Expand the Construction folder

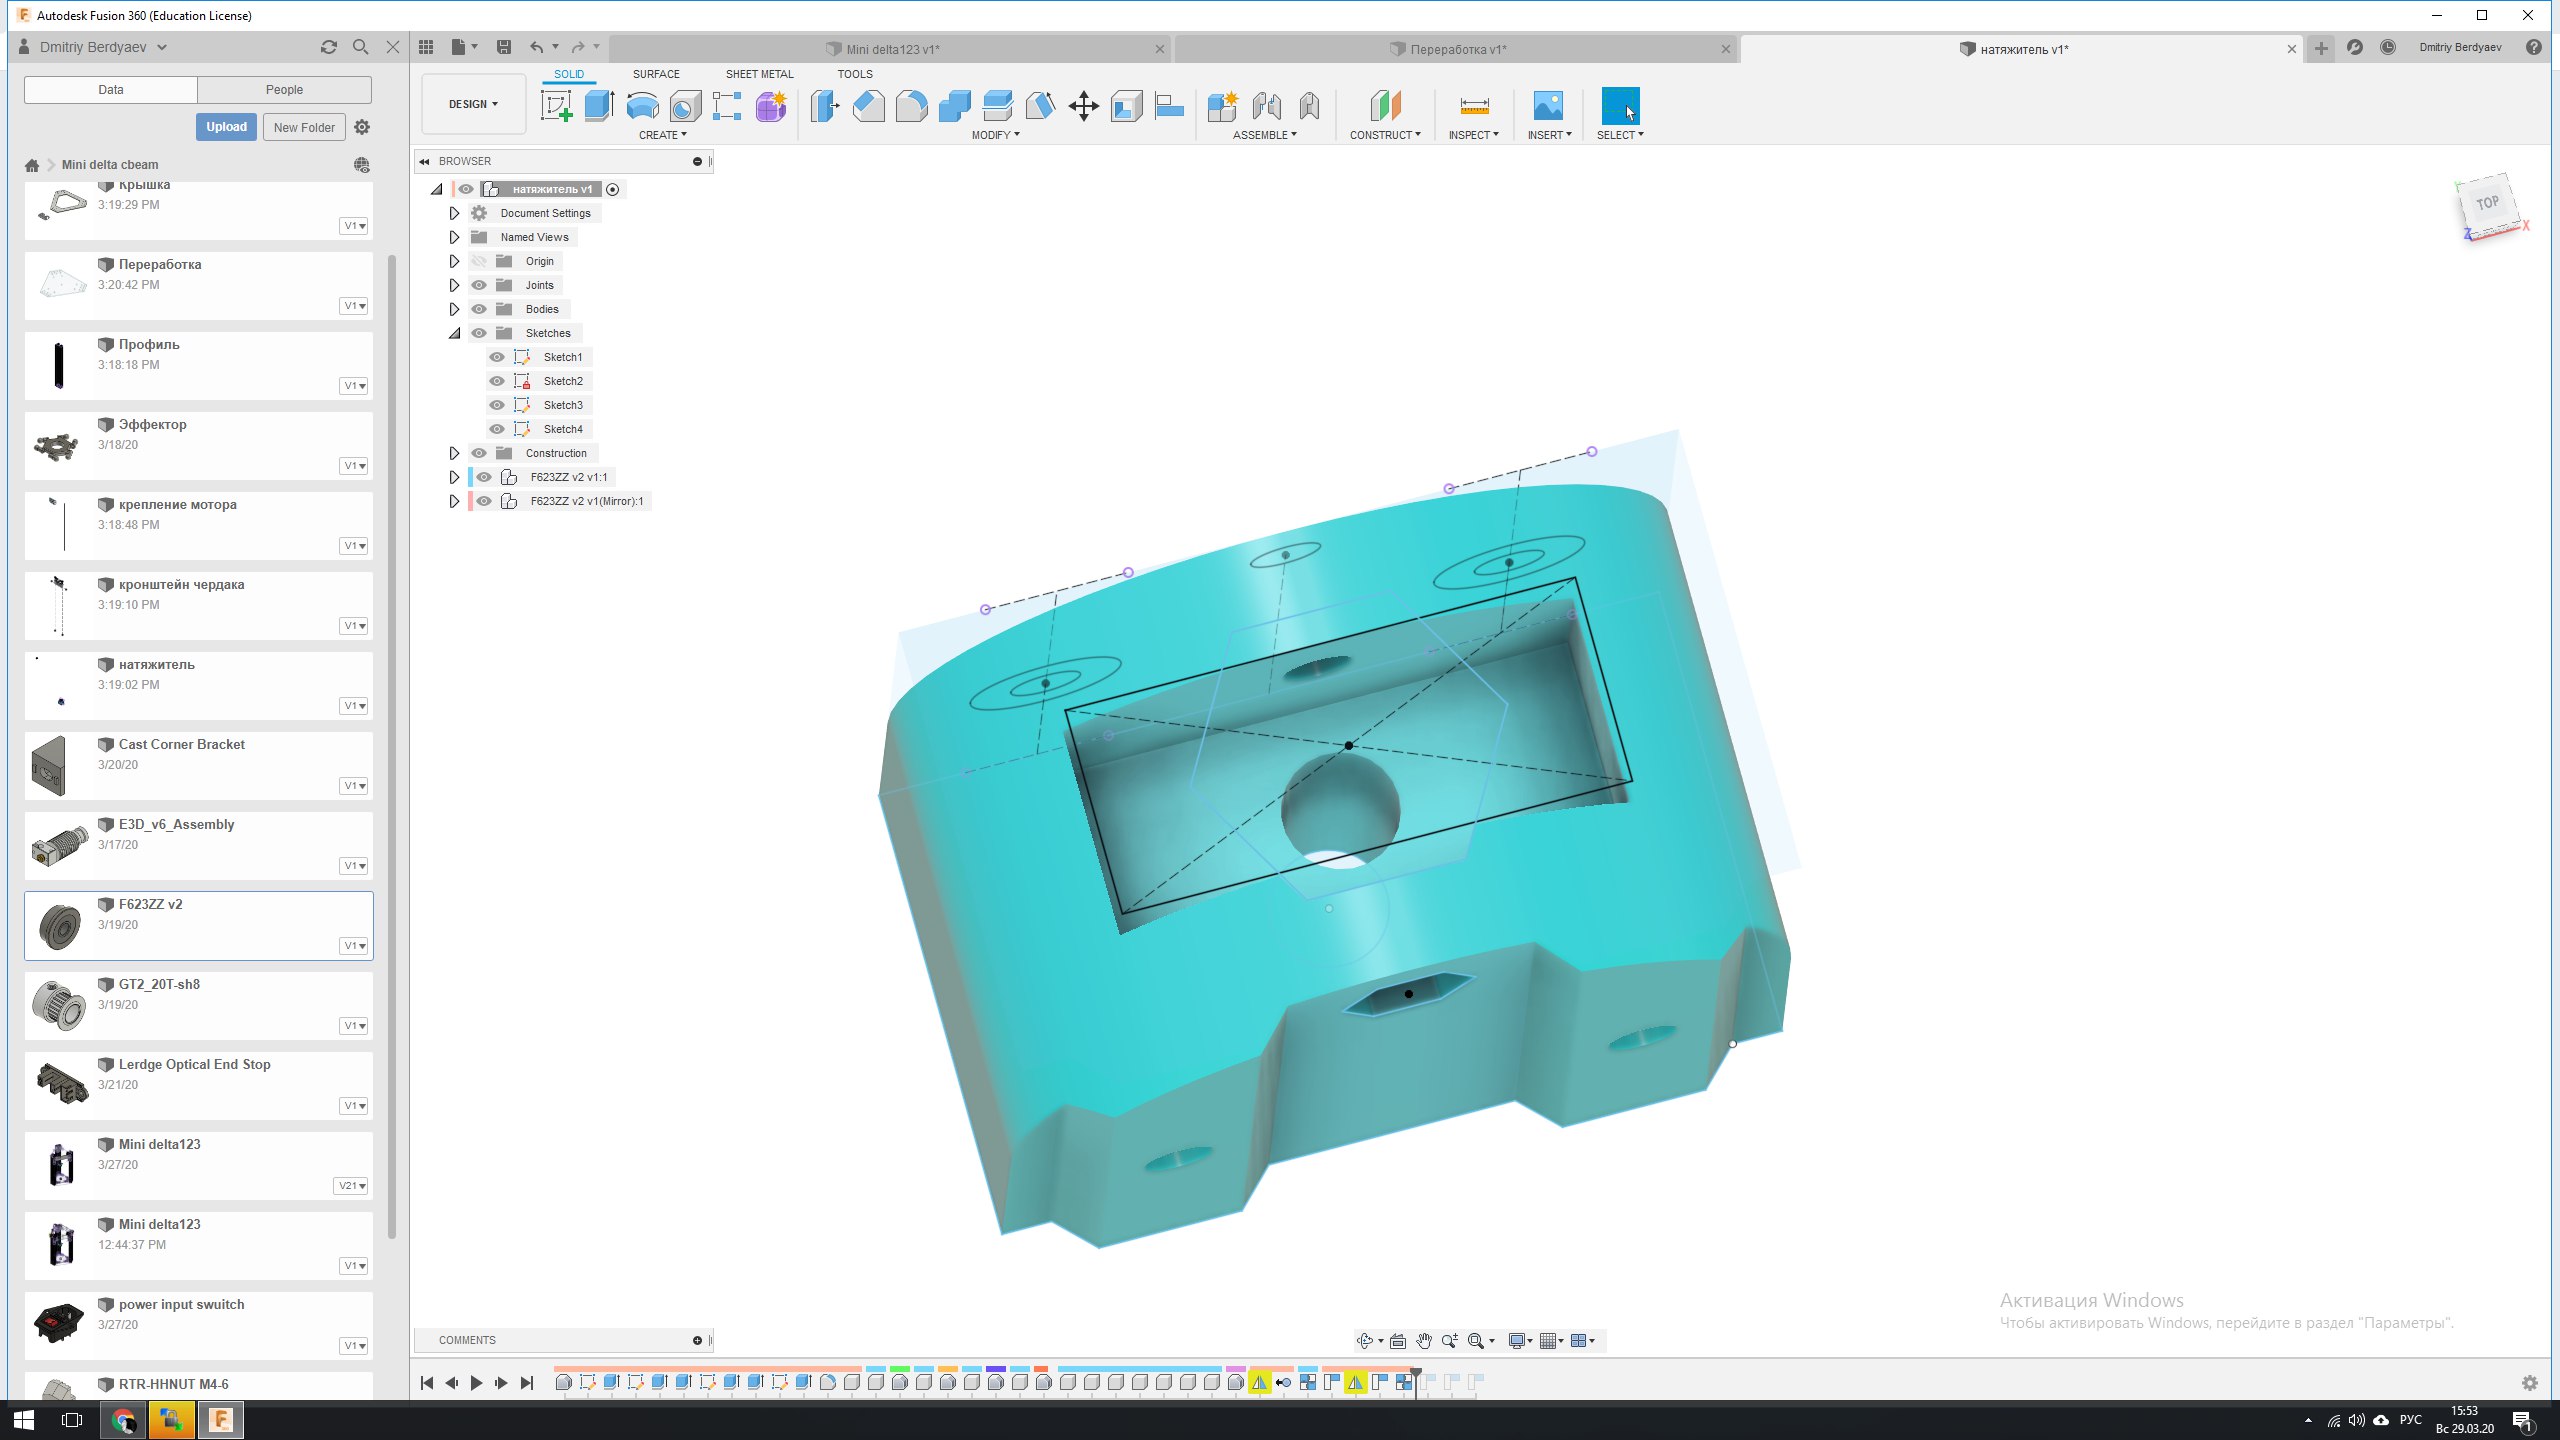click(454, 453)
